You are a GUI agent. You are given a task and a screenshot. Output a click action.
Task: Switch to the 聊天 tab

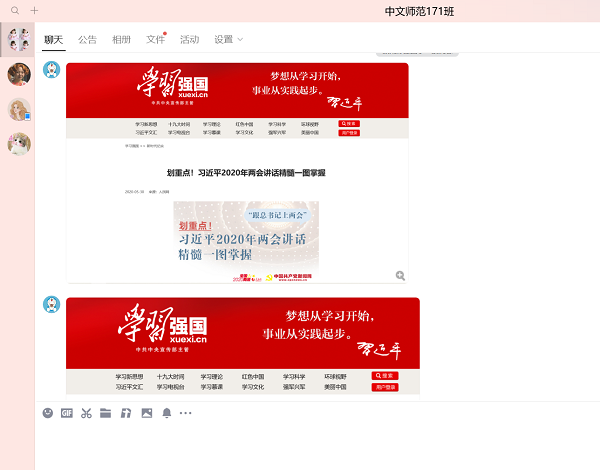click(x=54, y=39)
